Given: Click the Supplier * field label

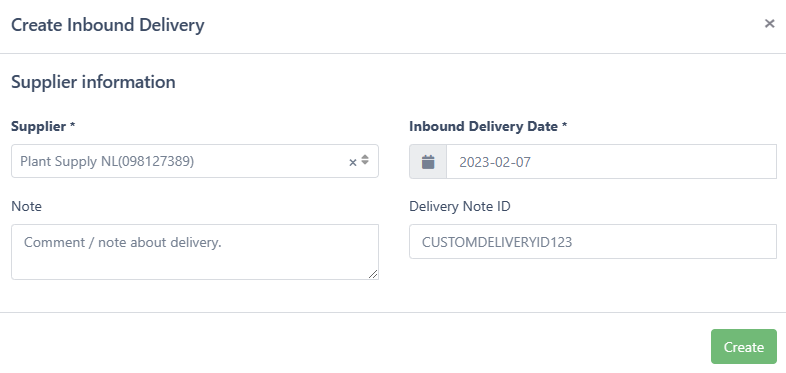Looking at the screenshot, I should [43, 126].
